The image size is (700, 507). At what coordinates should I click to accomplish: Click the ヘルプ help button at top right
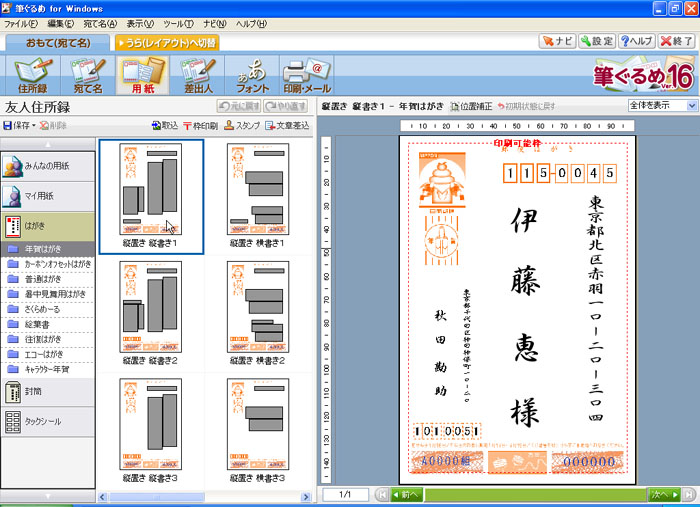tap(637, 41)
